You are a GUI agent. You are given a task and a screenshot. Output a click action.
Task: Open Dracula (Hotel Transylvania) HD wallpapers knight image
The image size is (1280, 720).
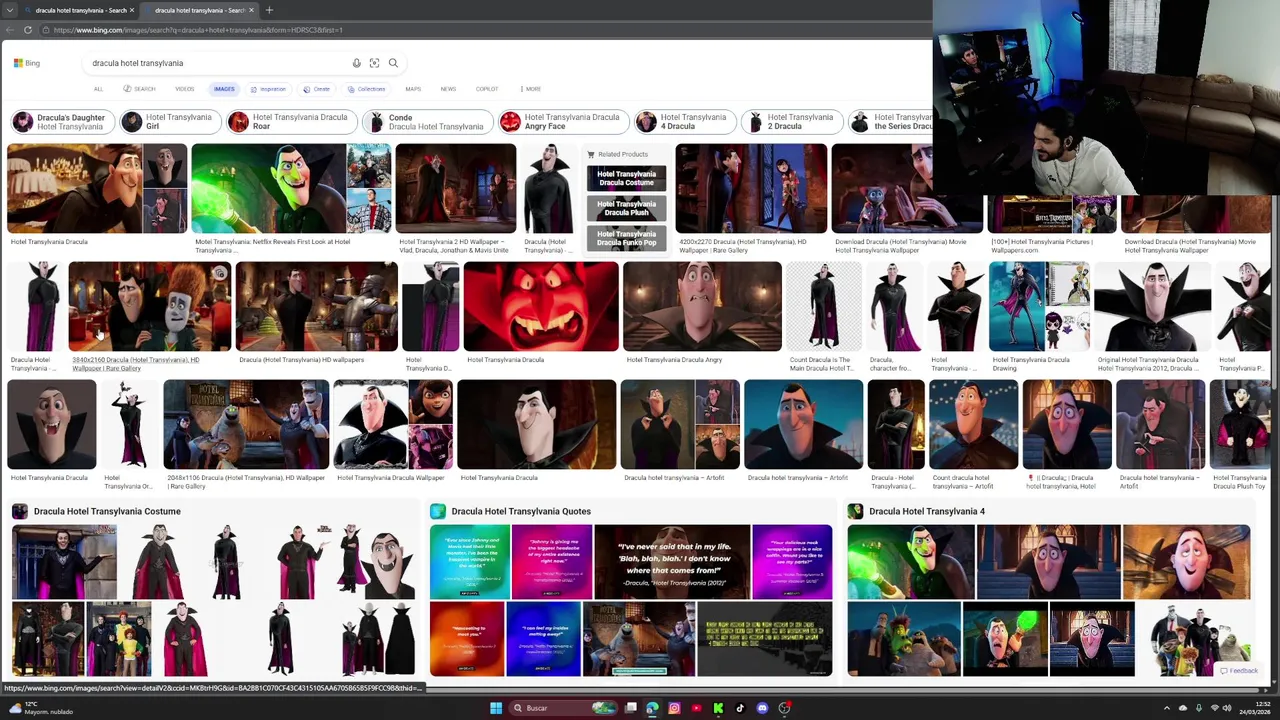[316, 307]
